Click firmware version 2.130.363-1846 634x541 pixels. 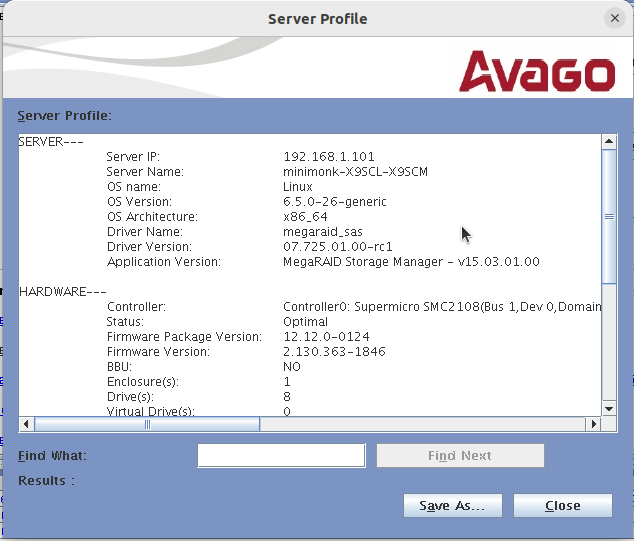334,352
